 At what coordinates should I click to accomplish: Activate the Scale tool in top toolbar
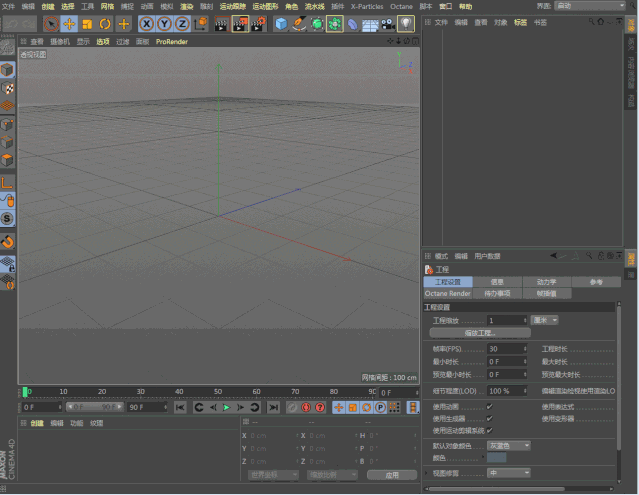[87, 24]
